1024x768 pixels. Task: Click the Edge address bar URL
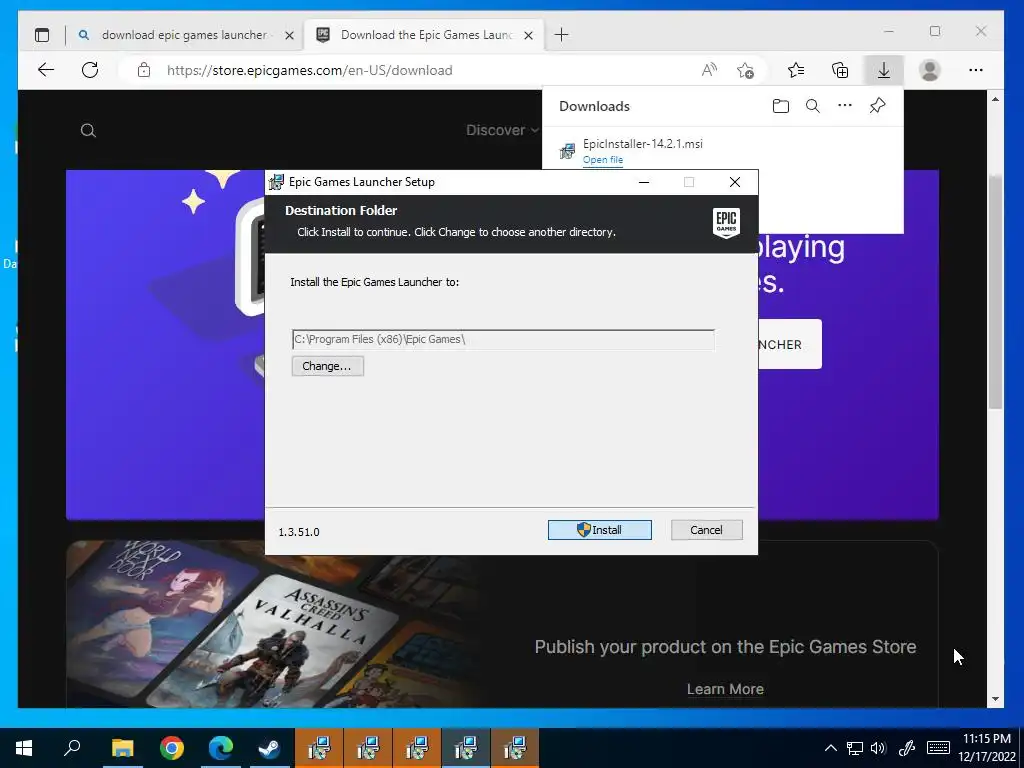coord(310,70)
